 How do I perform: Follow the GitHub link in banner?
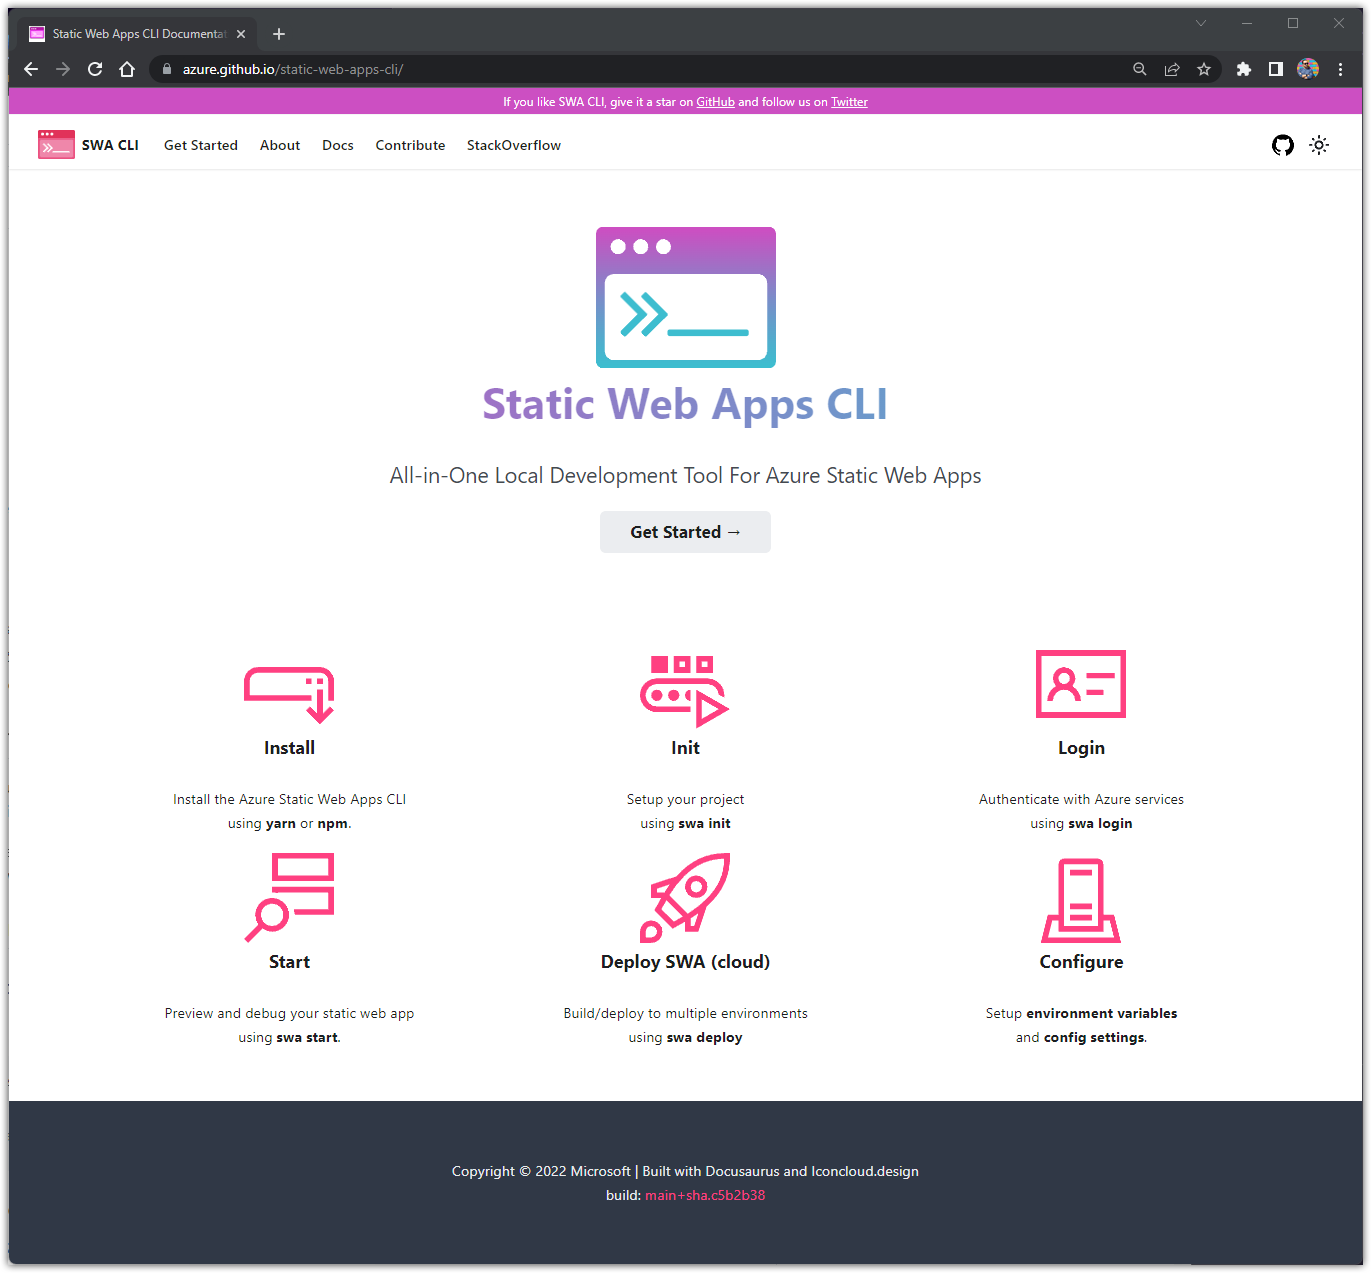click(715, 102)
